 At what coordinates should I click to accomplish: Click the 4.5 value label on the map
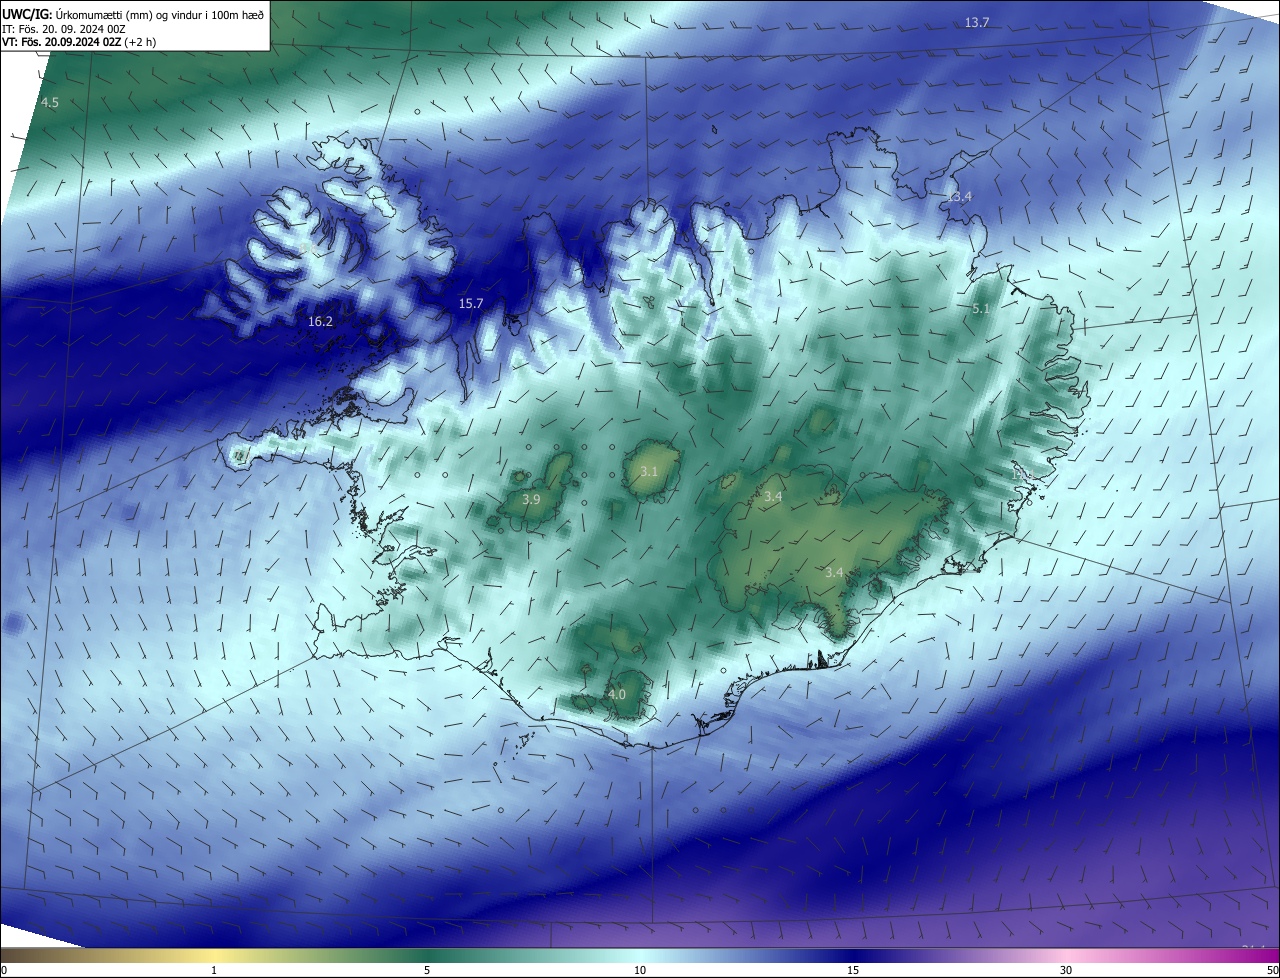click(50, 103)
